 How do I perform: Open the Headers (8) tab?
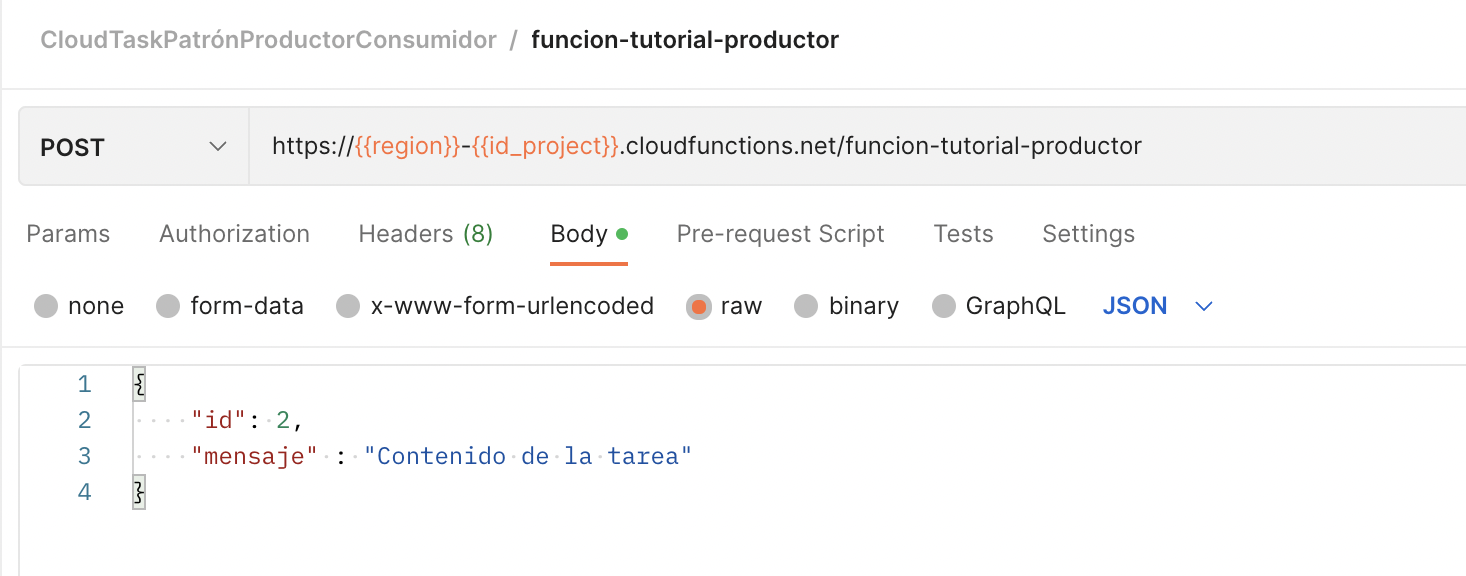(426, 234)
